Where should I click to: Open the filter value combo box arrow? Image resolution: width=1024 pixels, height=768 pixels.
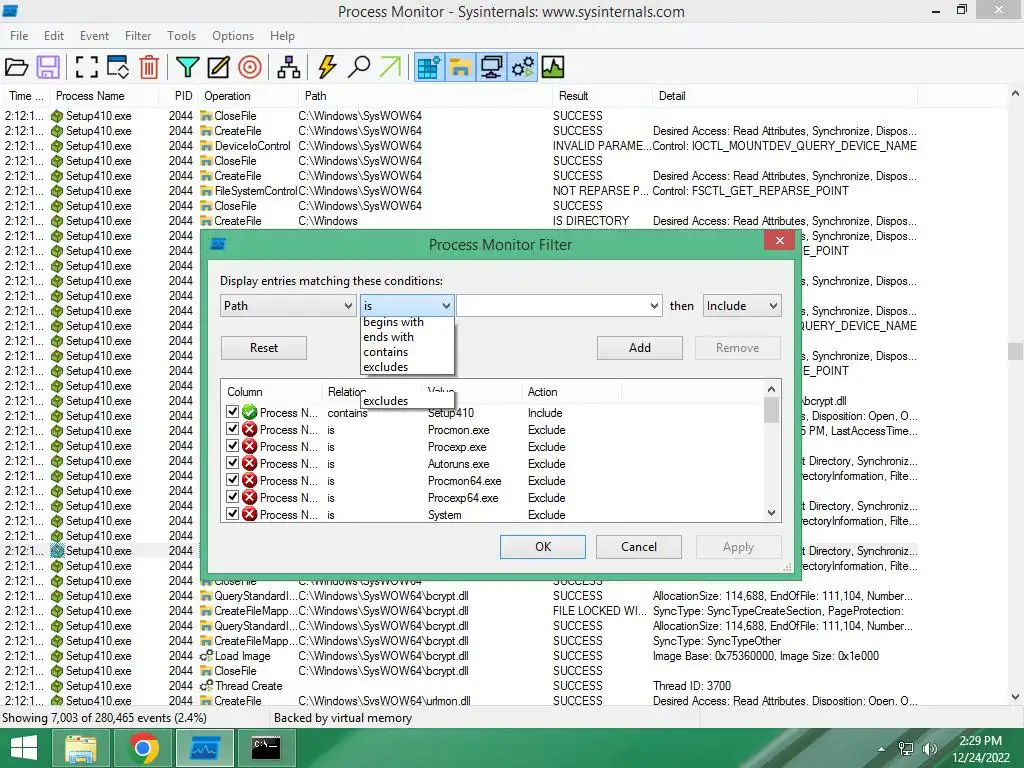[654, 306]
